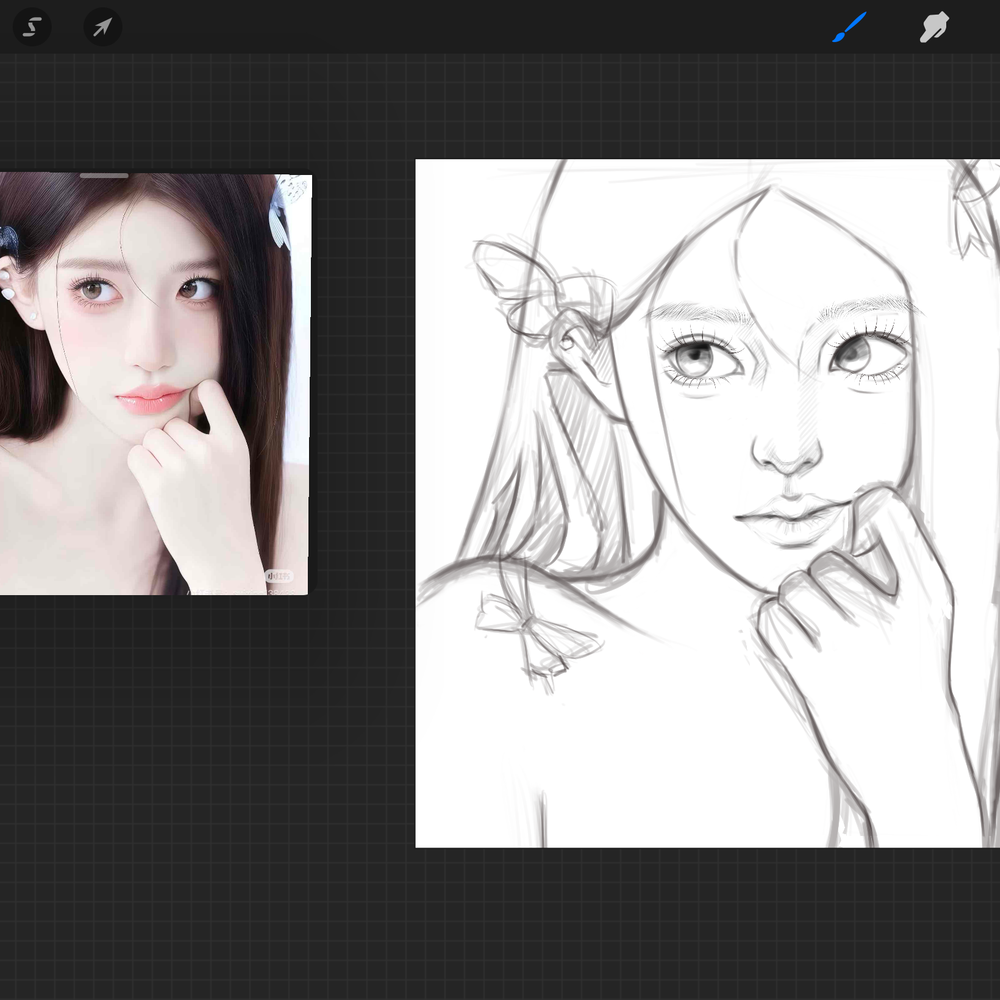
Task: Select the blue Brush tool
Action: point(849,27)
